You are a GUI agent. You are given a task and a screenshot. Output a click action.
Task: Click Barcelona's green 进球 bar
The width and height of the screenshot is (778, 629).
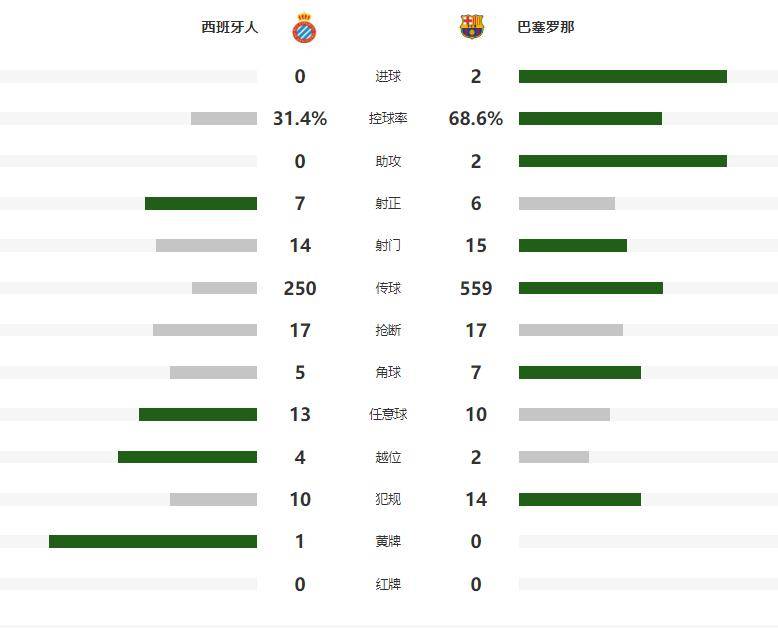click(x=622, y=77)
